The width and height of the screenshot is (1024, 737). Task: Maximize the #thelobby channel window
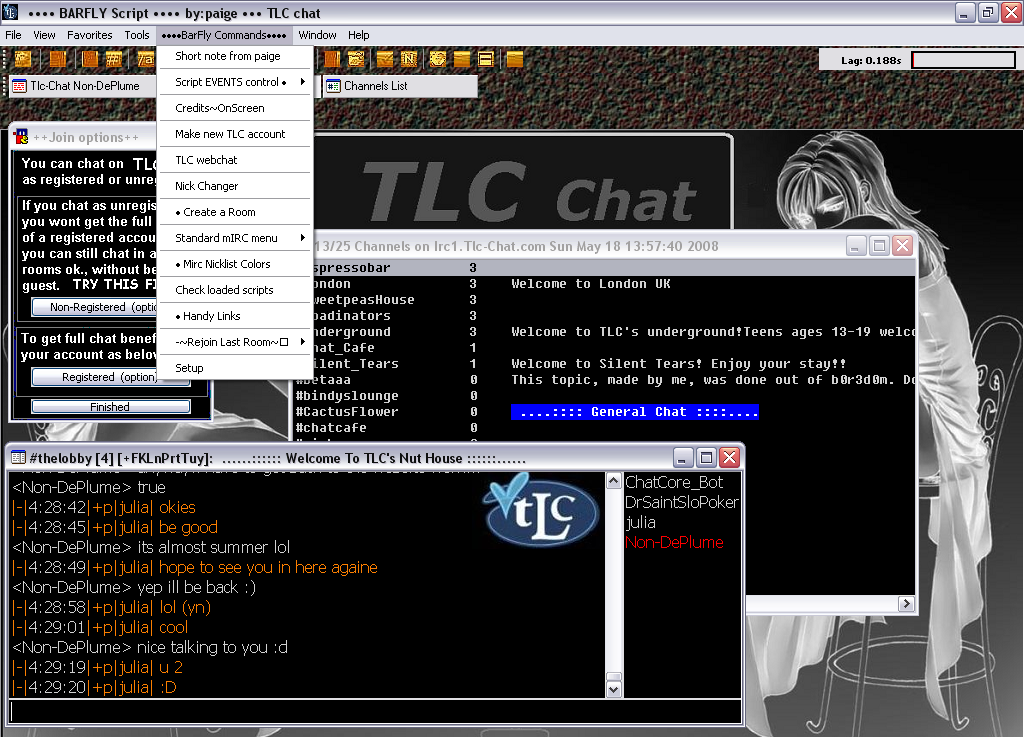pyautogui.click(x=706, y=458)
